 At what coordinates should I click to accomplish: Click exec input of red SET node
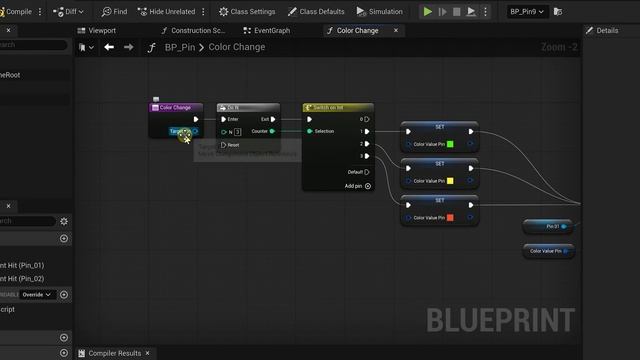tap(408, 205)
